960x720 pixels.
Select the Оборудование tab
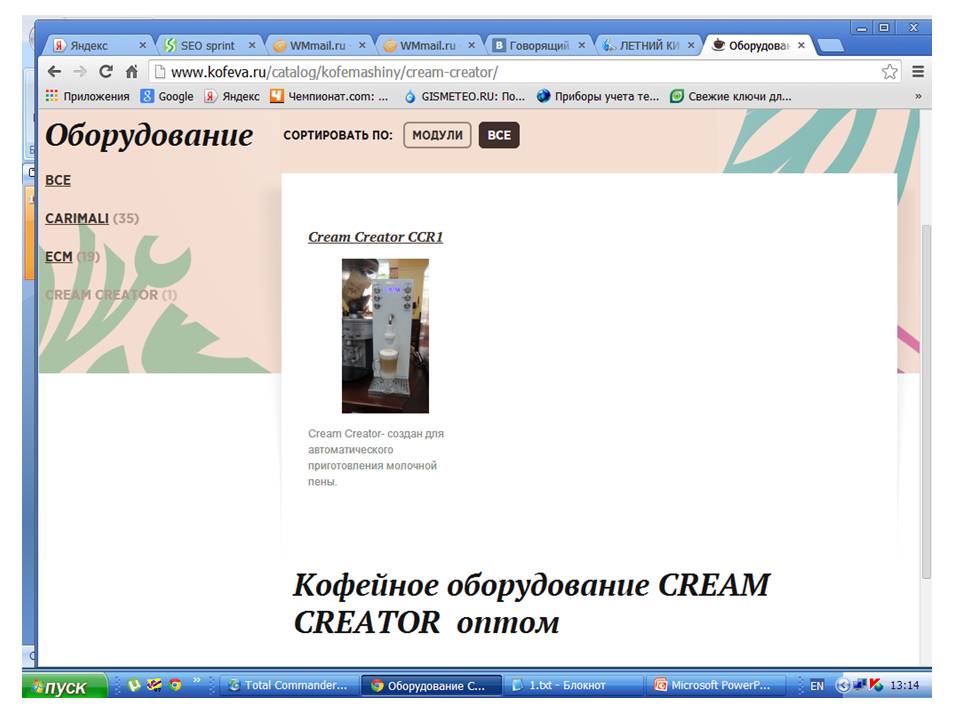[759, 45]
